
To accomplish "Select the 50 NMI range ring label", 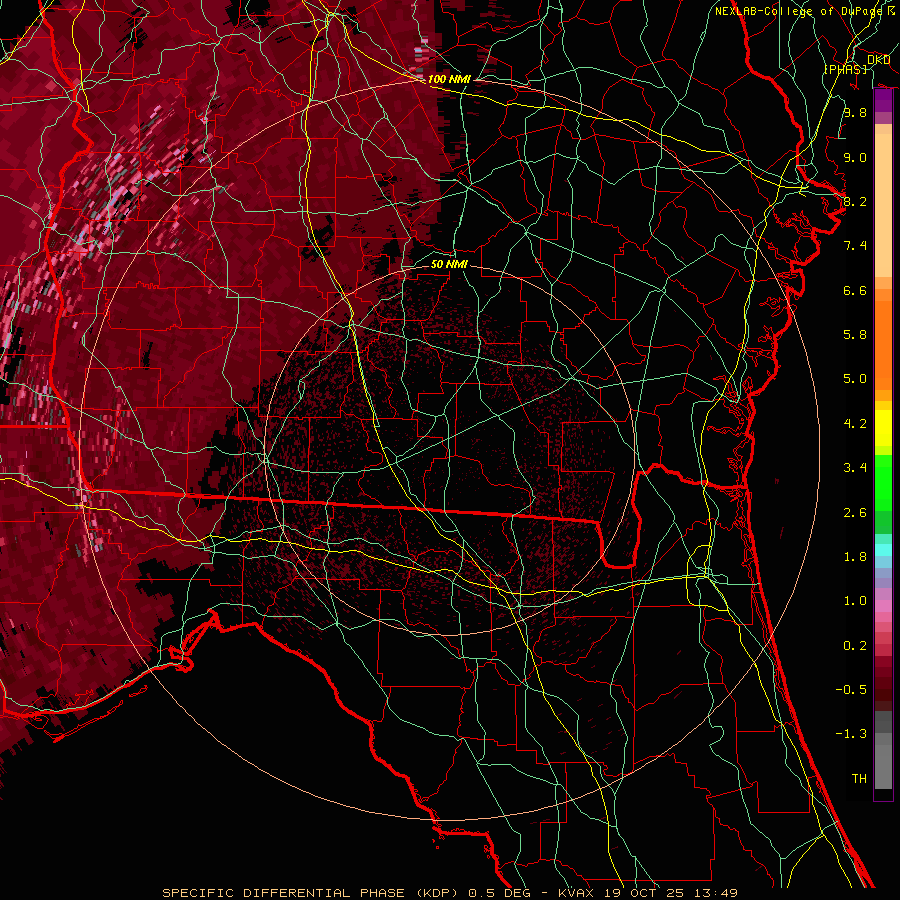I will coord(449,265).
